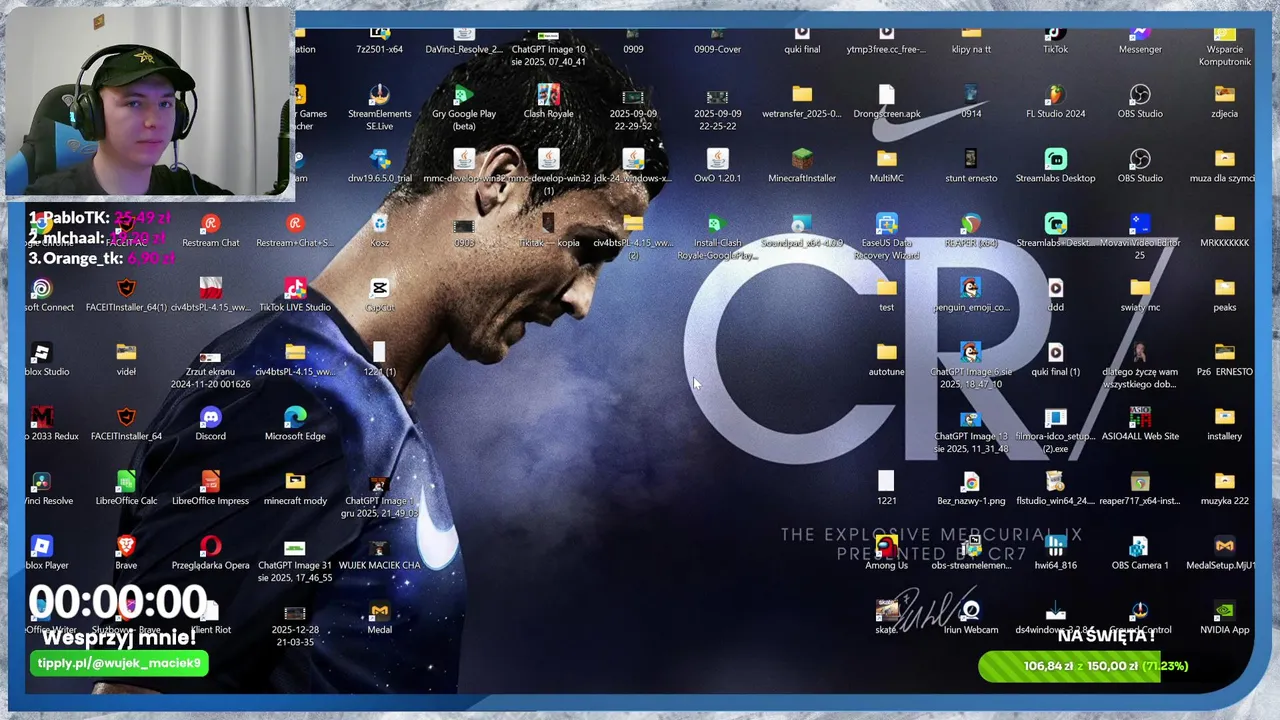Launch TikTok LIVE Studio
Screen dimensions: 1280x720
coord(295,294)
